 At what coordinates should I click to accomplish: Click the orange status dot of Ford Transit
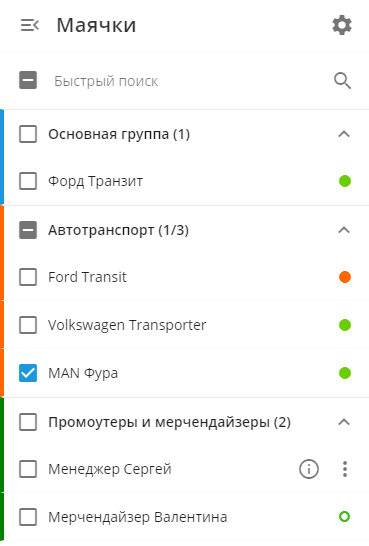[x=345, y=277]
